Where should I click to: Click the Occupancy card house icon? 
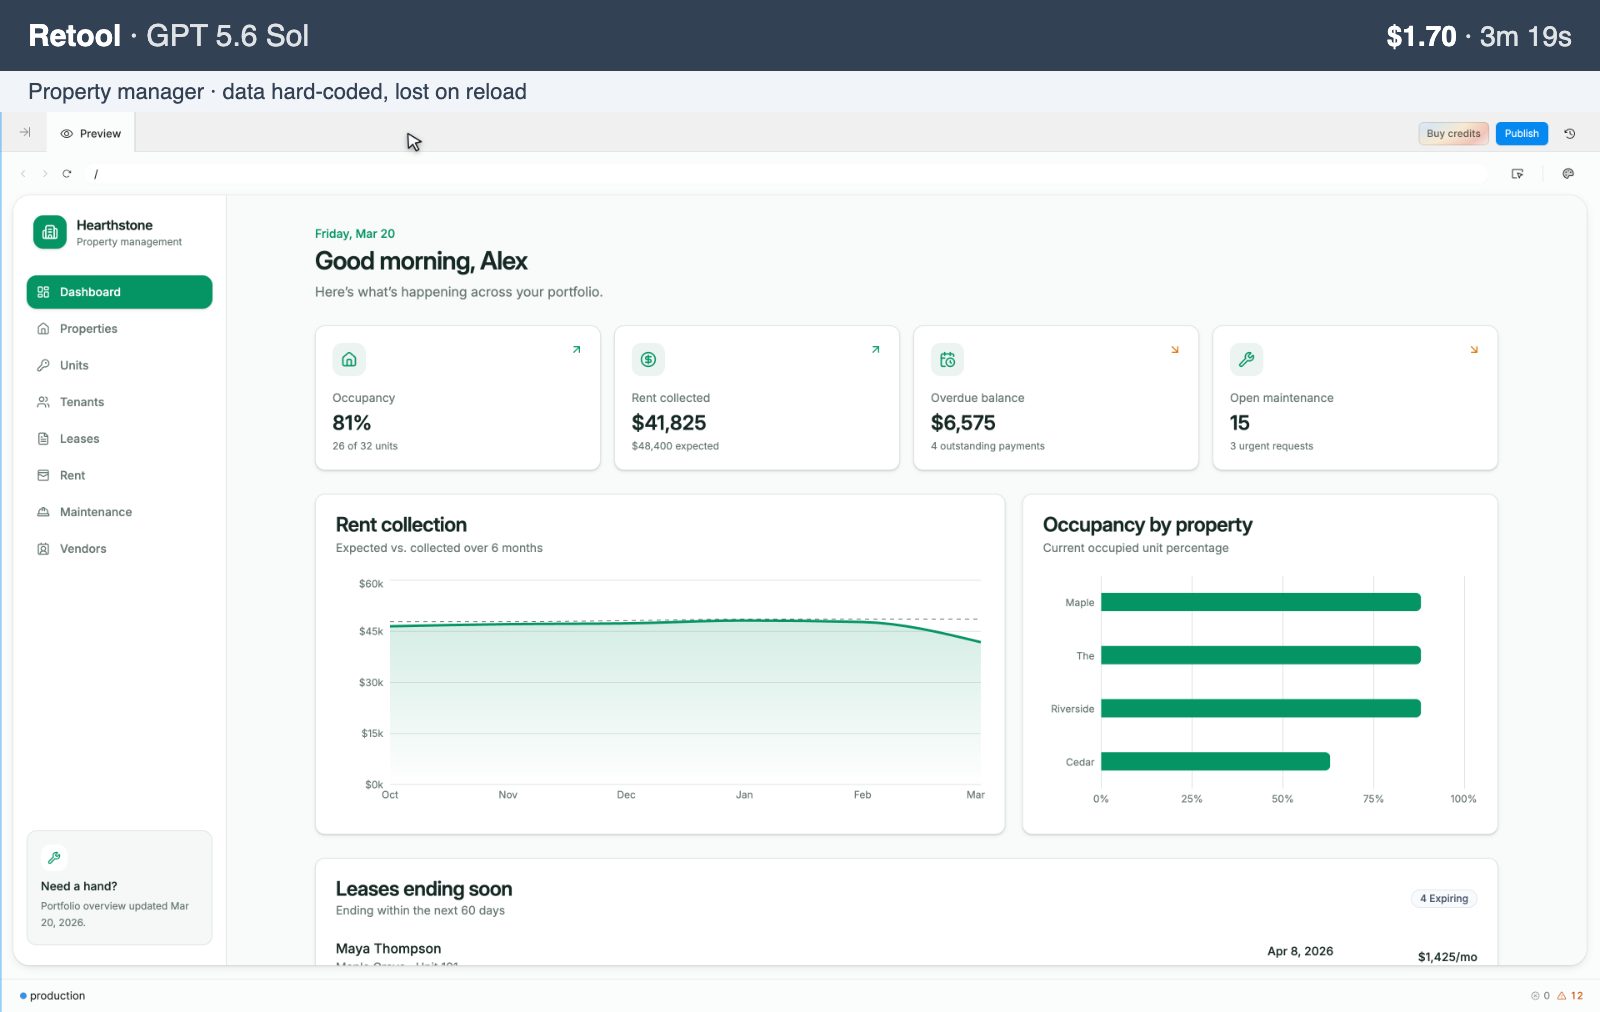coord(349,359)
